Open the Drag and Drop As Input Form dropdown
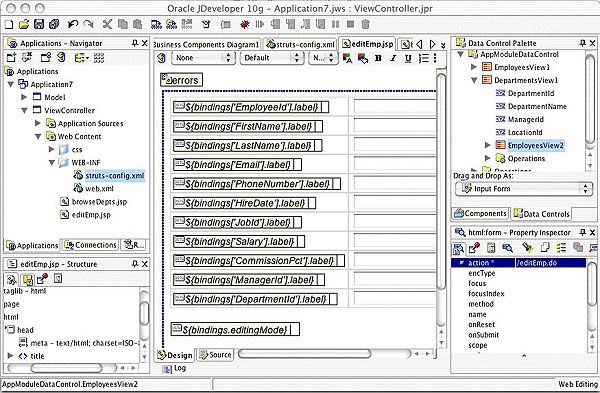 pos(524,189)
